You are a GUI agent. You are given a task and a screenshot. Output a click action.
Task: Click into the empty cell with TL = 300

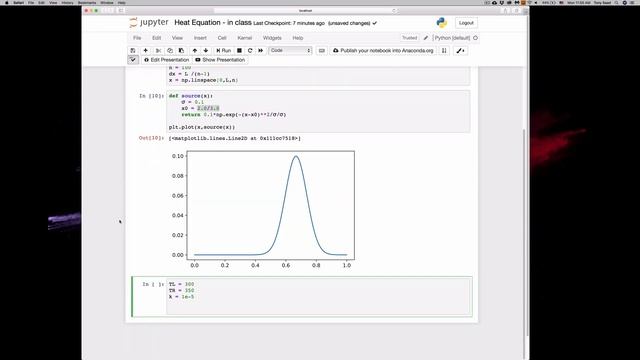(319, 296)
